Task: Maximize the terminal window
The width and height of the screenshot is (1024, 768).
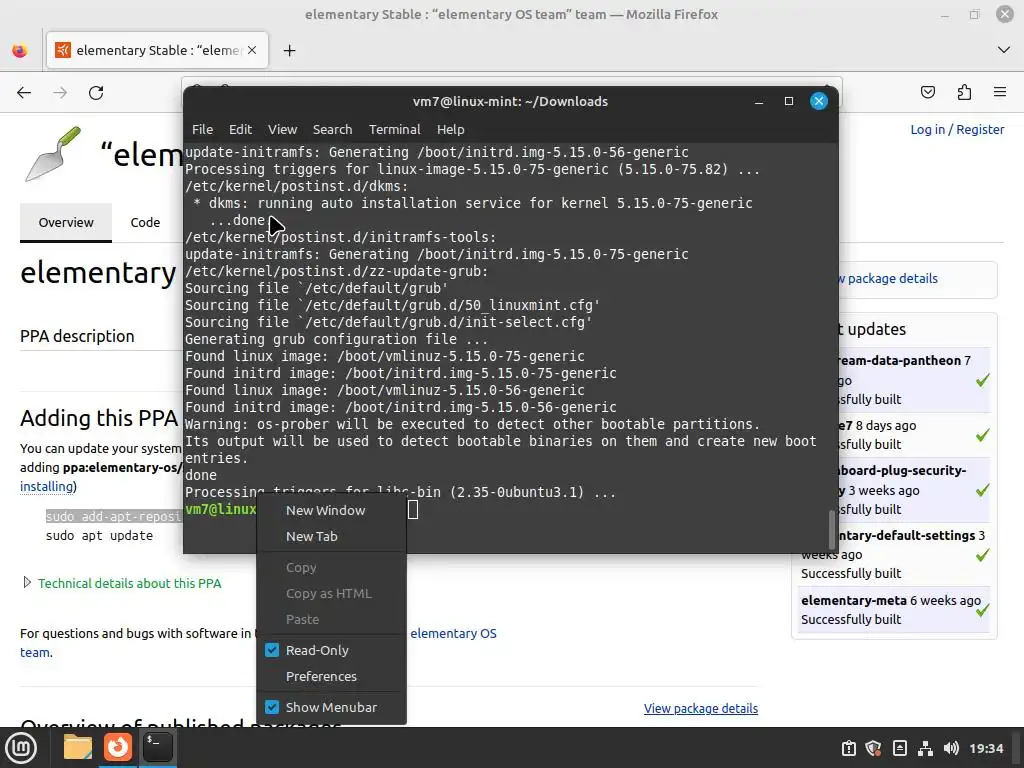Action: tap(788, 101)
